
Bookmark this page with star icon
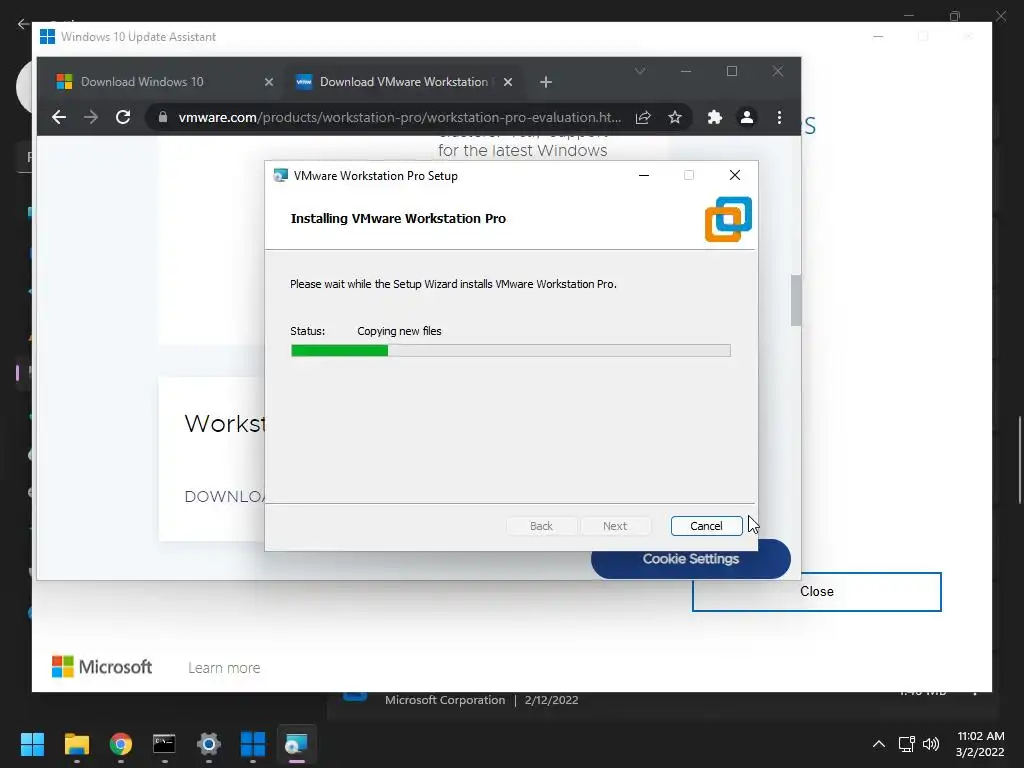675,117
